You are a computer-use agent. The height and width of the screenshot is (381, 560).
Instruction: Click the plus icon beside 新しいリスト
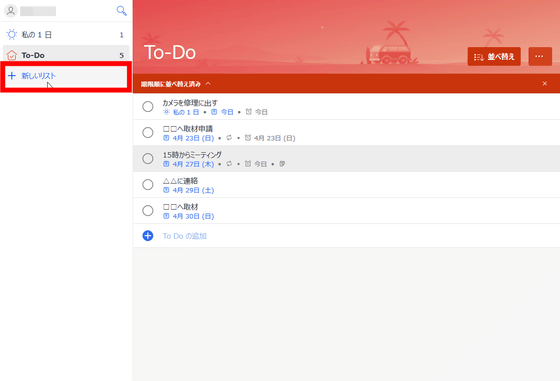tap(12, 76)
